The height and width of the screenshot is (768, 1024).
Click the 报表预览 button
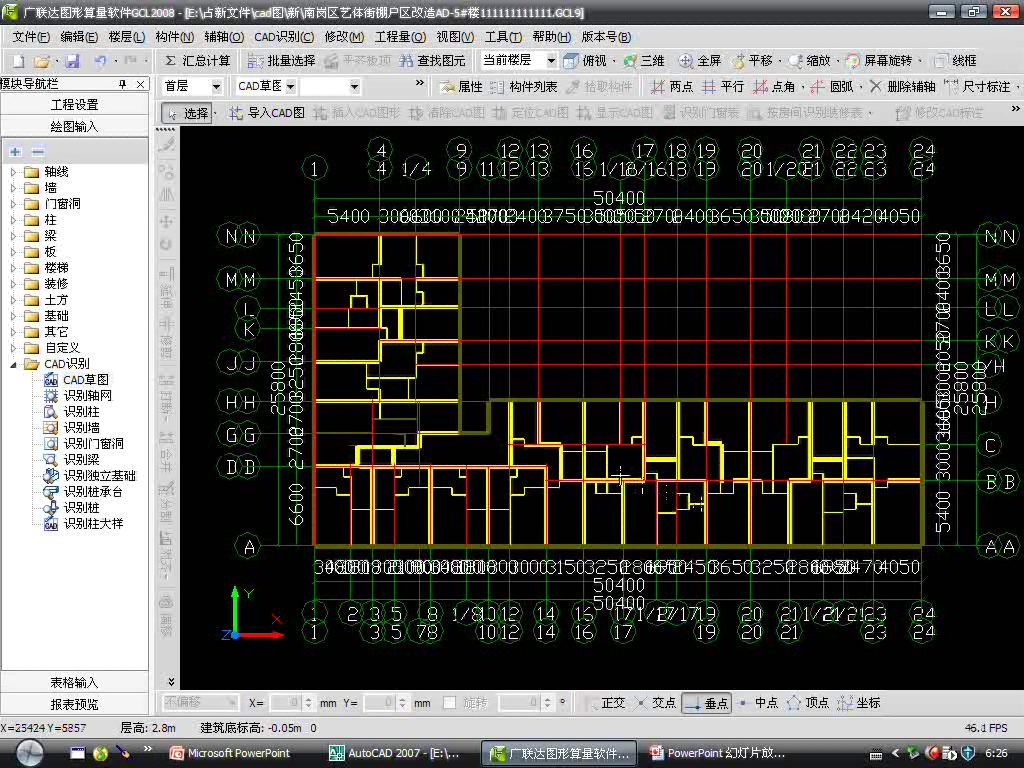click(x=74, y=704)
